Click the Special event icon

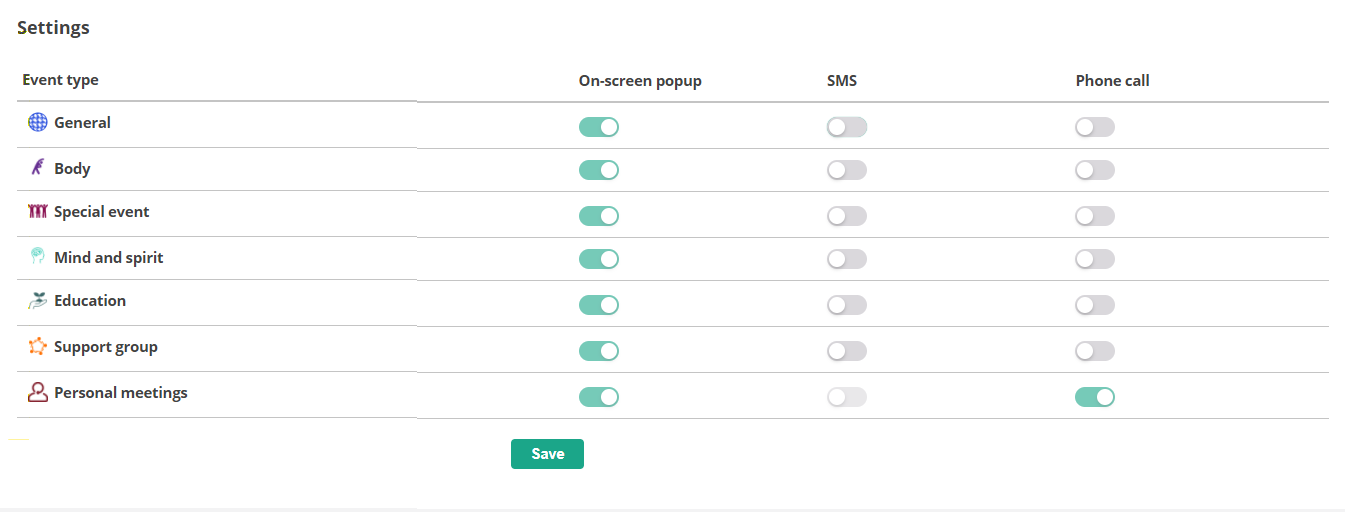(x=38, y=212)
